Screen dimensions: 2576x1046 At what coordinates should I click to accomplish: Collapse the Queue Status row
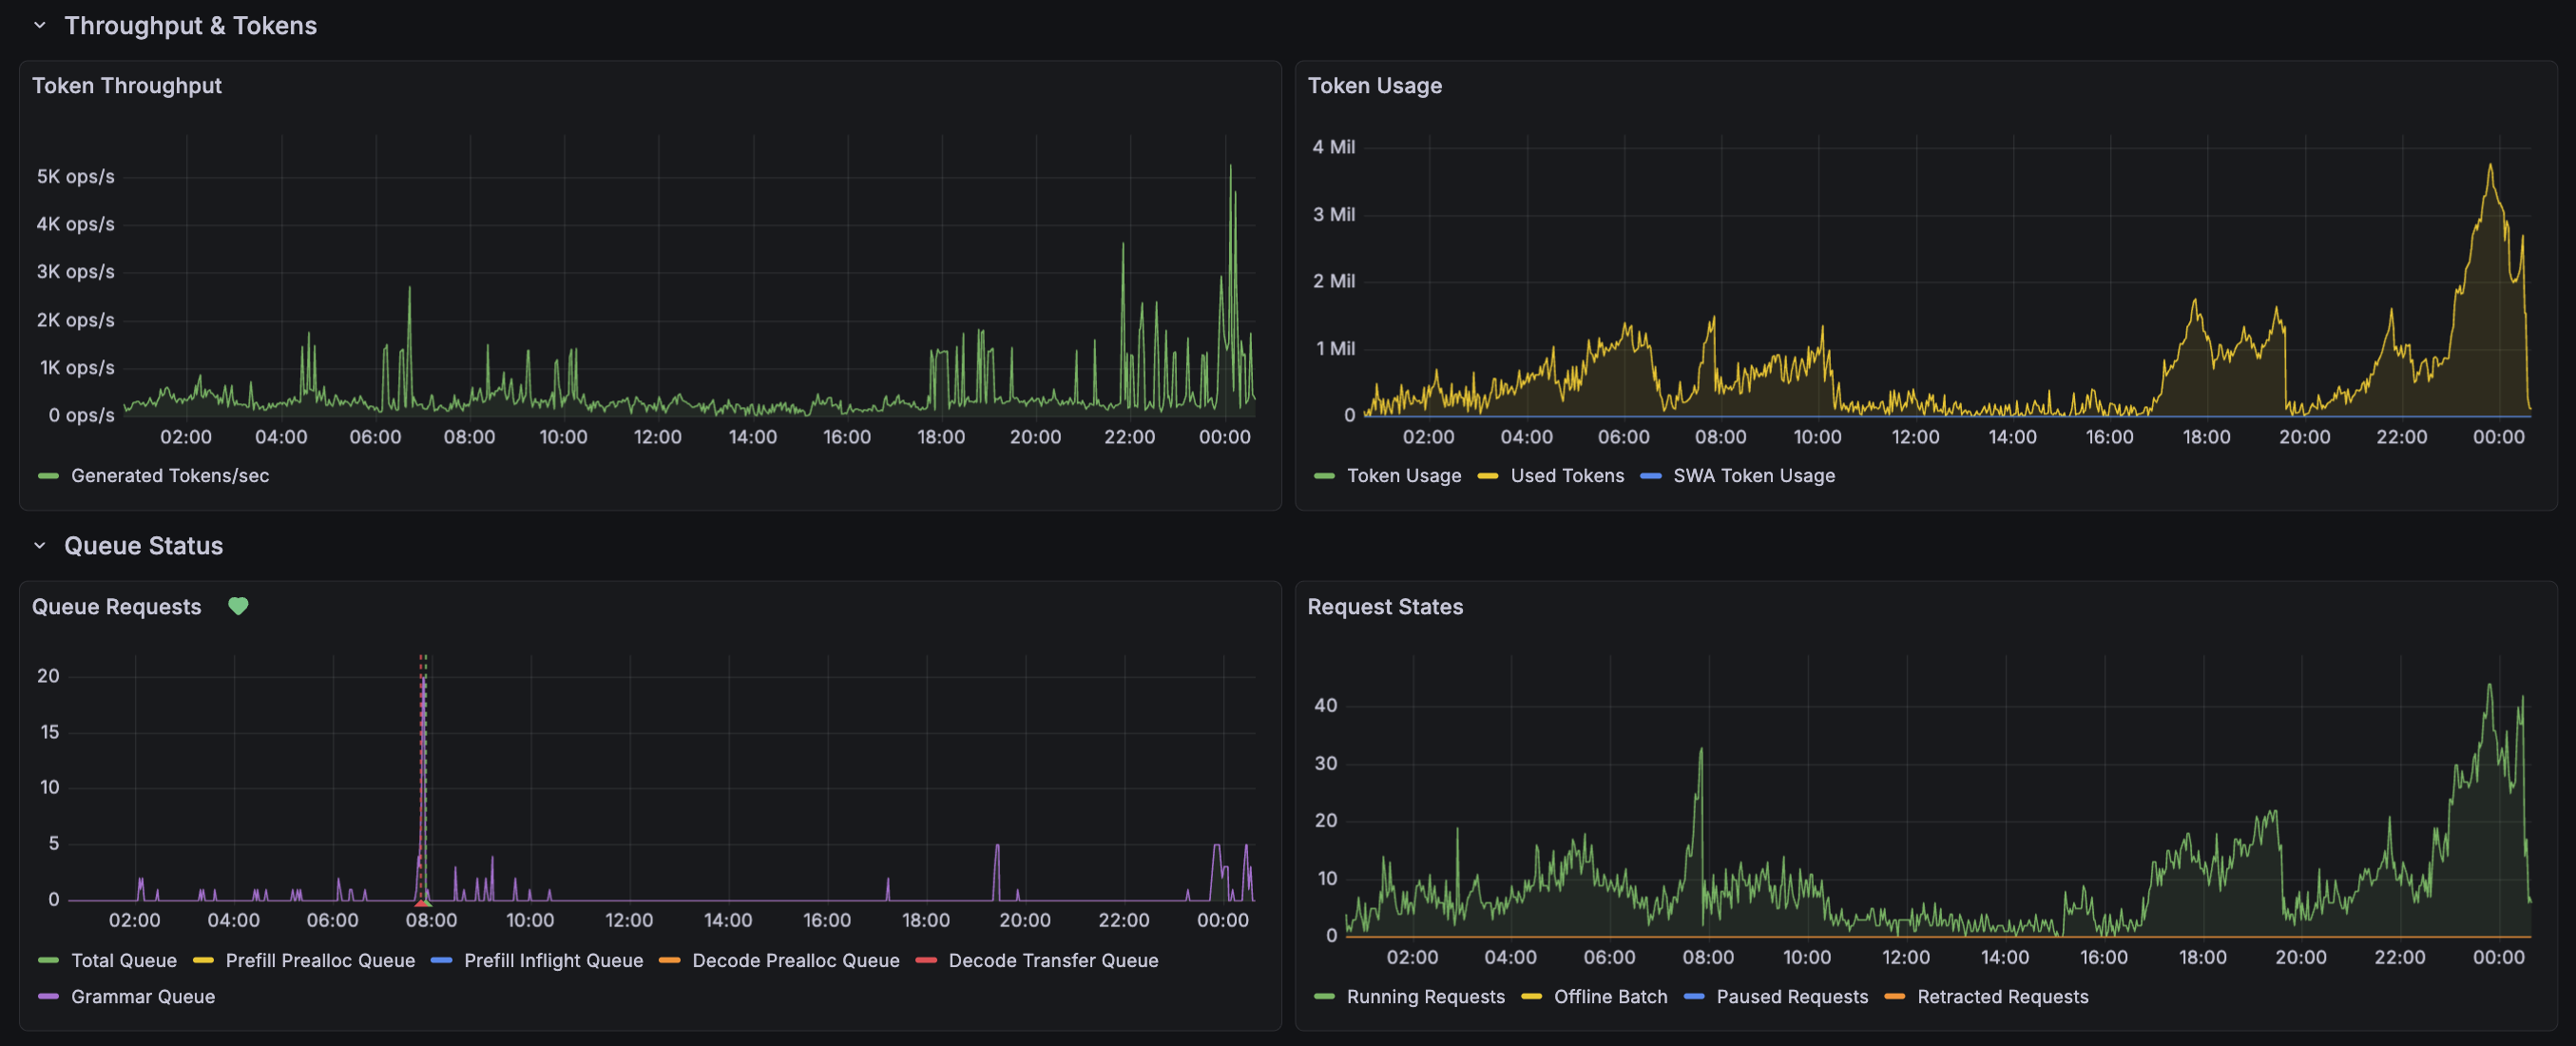(x=38, y=546)
